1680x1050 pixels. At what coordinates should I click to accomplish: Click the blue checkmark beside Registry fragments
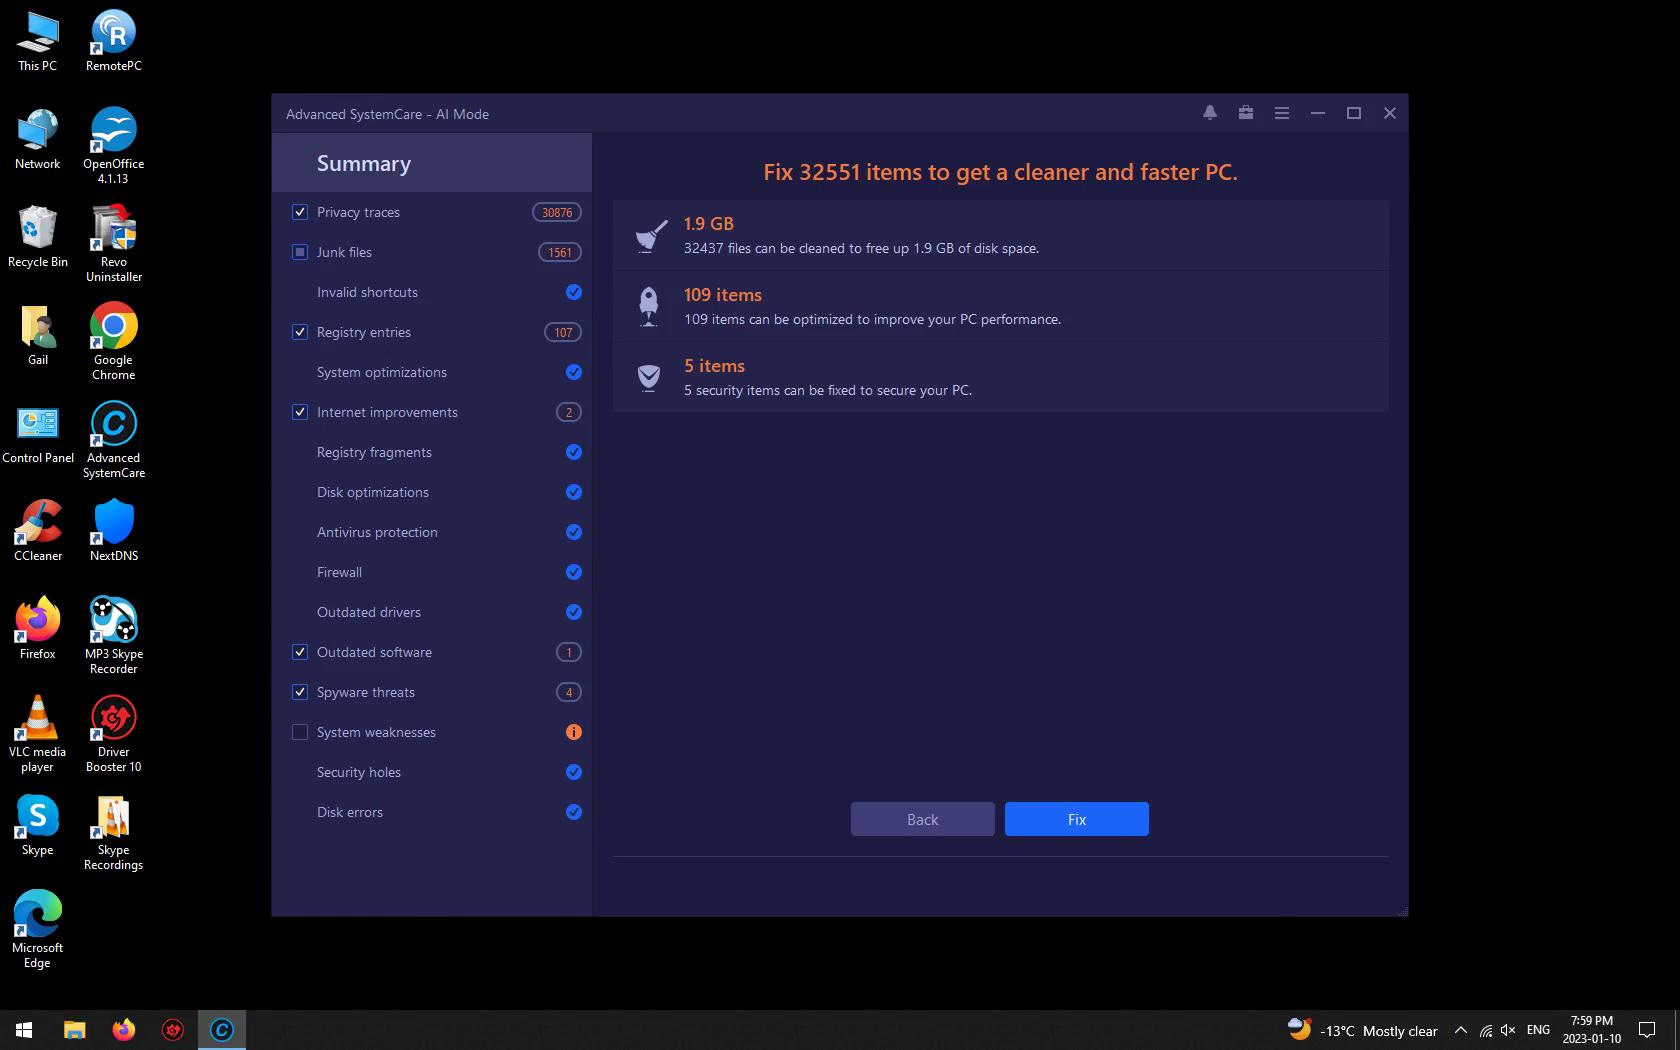[574, 452]
